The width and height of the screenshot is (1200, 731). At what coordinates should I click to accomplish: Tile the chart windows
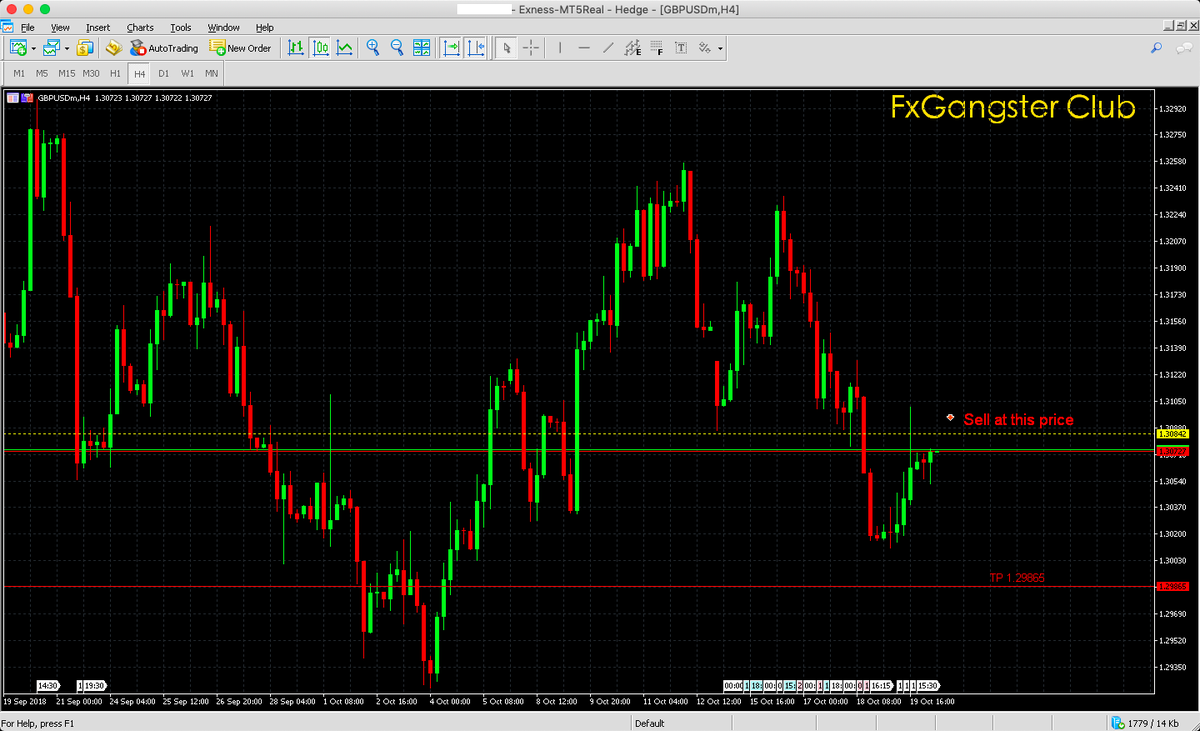click(422, 47)
